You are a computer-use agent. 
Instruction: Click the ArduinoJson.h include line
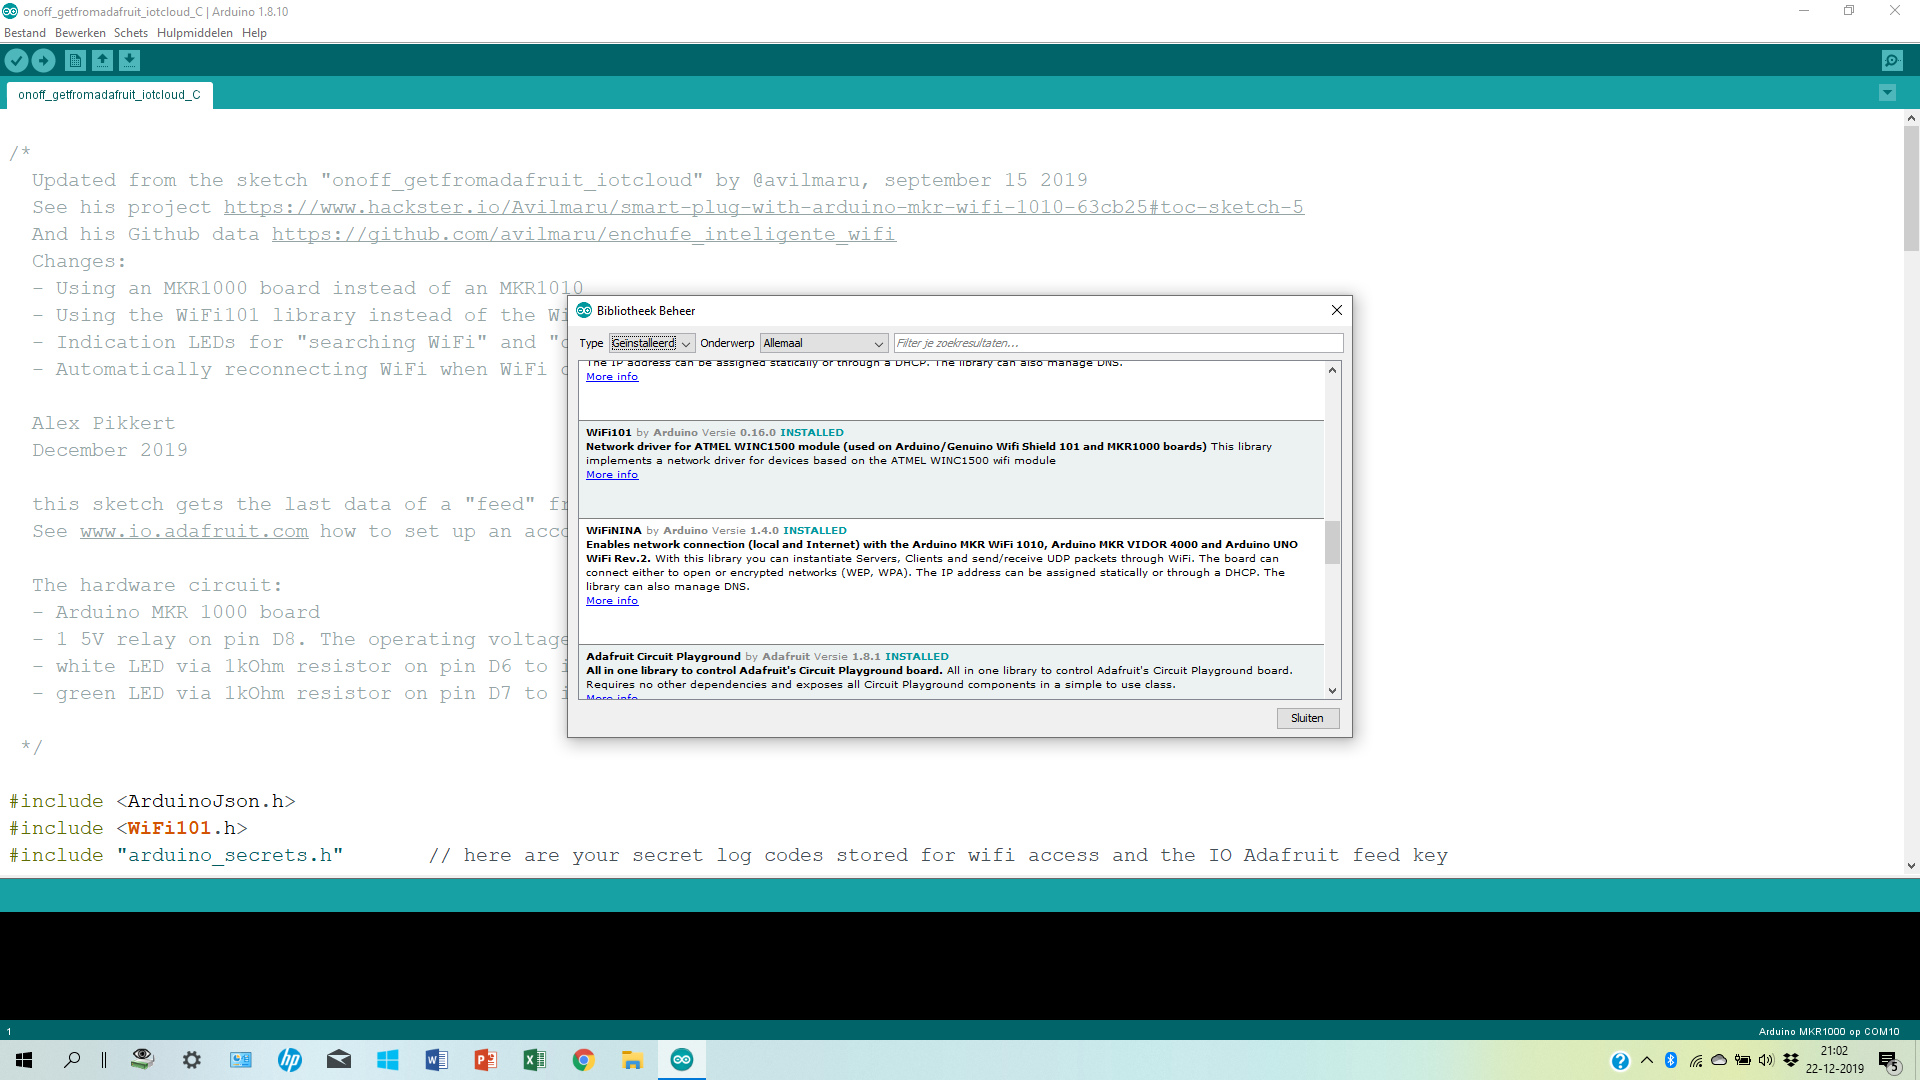(x=152, y=801)
